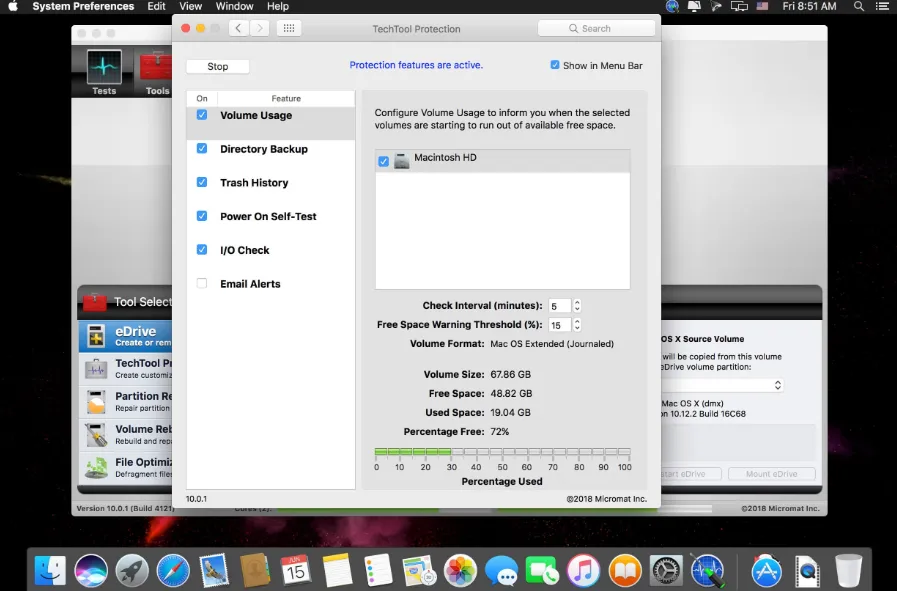Open Finder from the dock

click(50, 570)
